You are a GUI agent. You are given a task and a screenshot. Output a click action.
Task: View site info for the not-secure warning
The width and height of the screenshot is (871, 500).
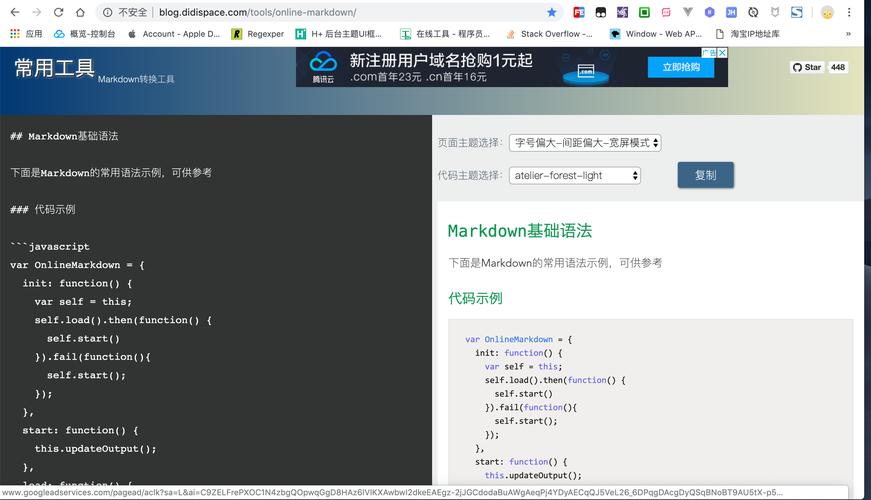point(126,12)
